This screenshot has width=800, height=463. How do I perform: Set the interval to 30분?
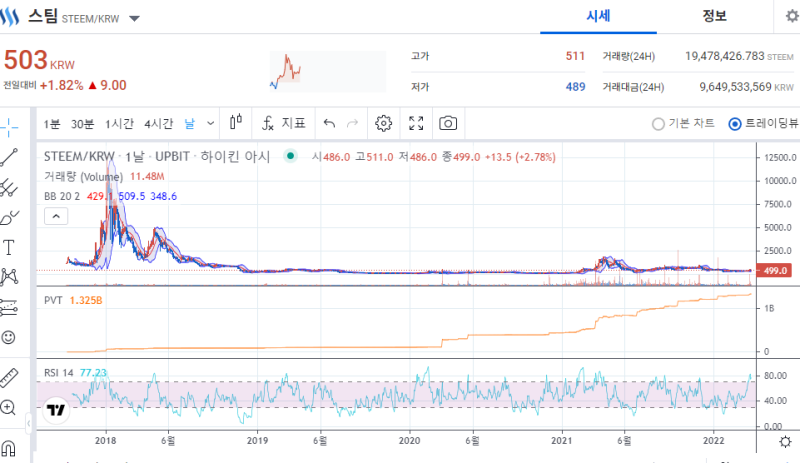(x=82, y=124)
